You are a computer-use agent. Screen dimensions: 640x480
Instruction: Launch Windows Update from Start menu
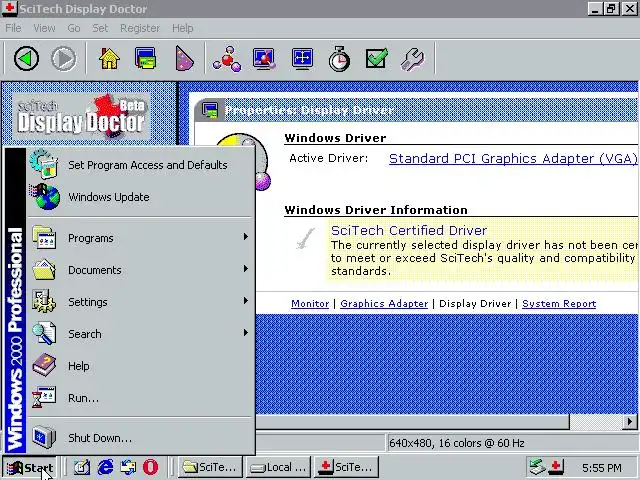(x=140, y=197)
